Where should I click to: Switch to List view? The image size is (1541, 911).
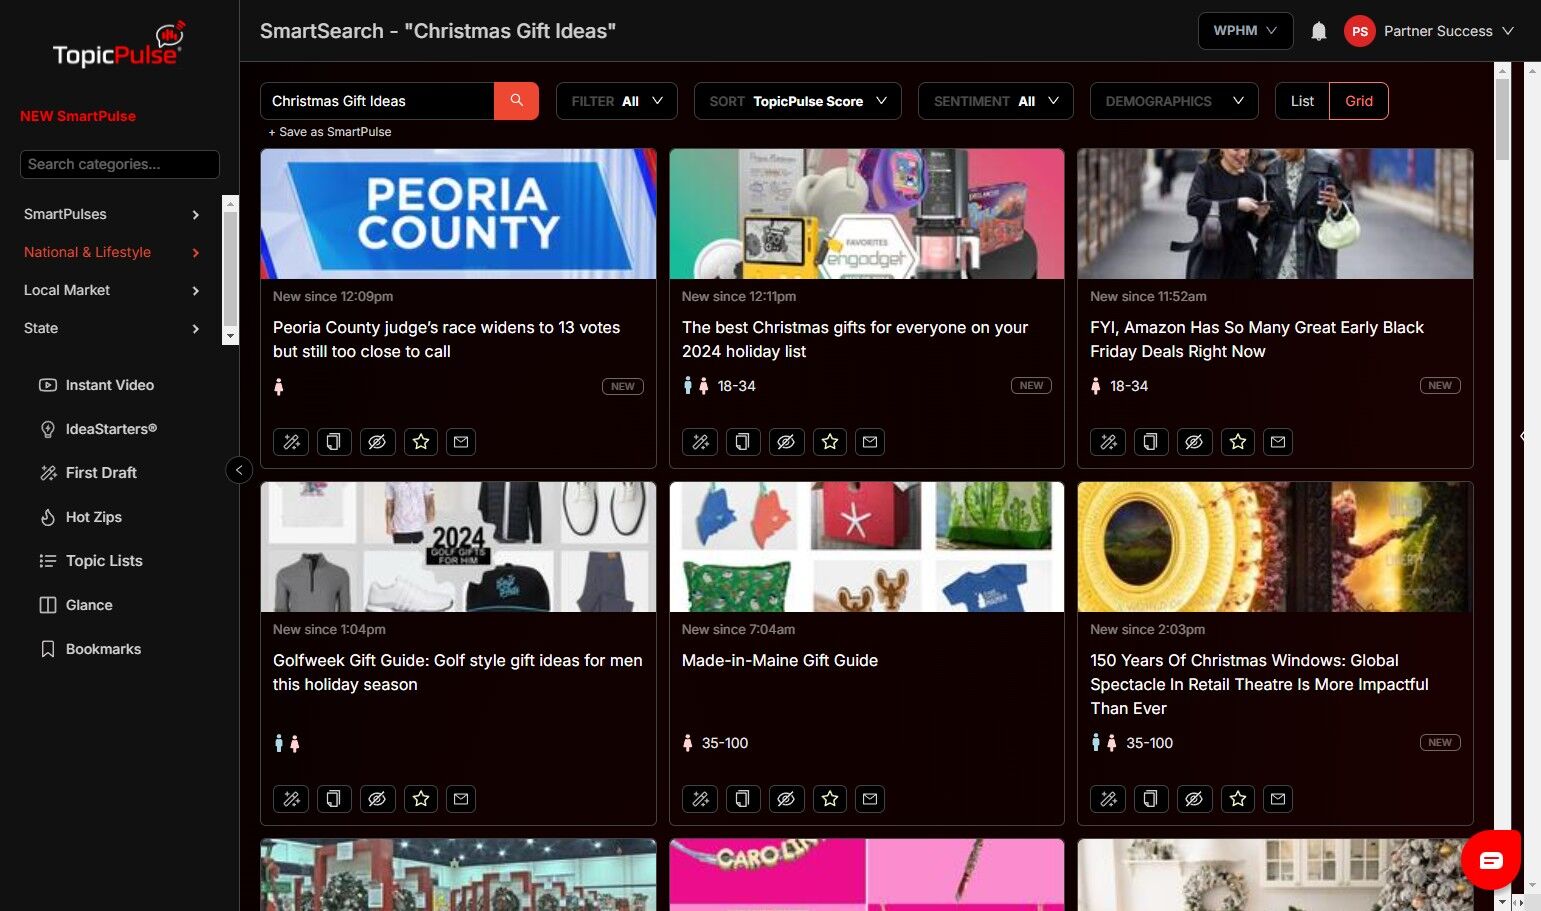click(1302, 101)
